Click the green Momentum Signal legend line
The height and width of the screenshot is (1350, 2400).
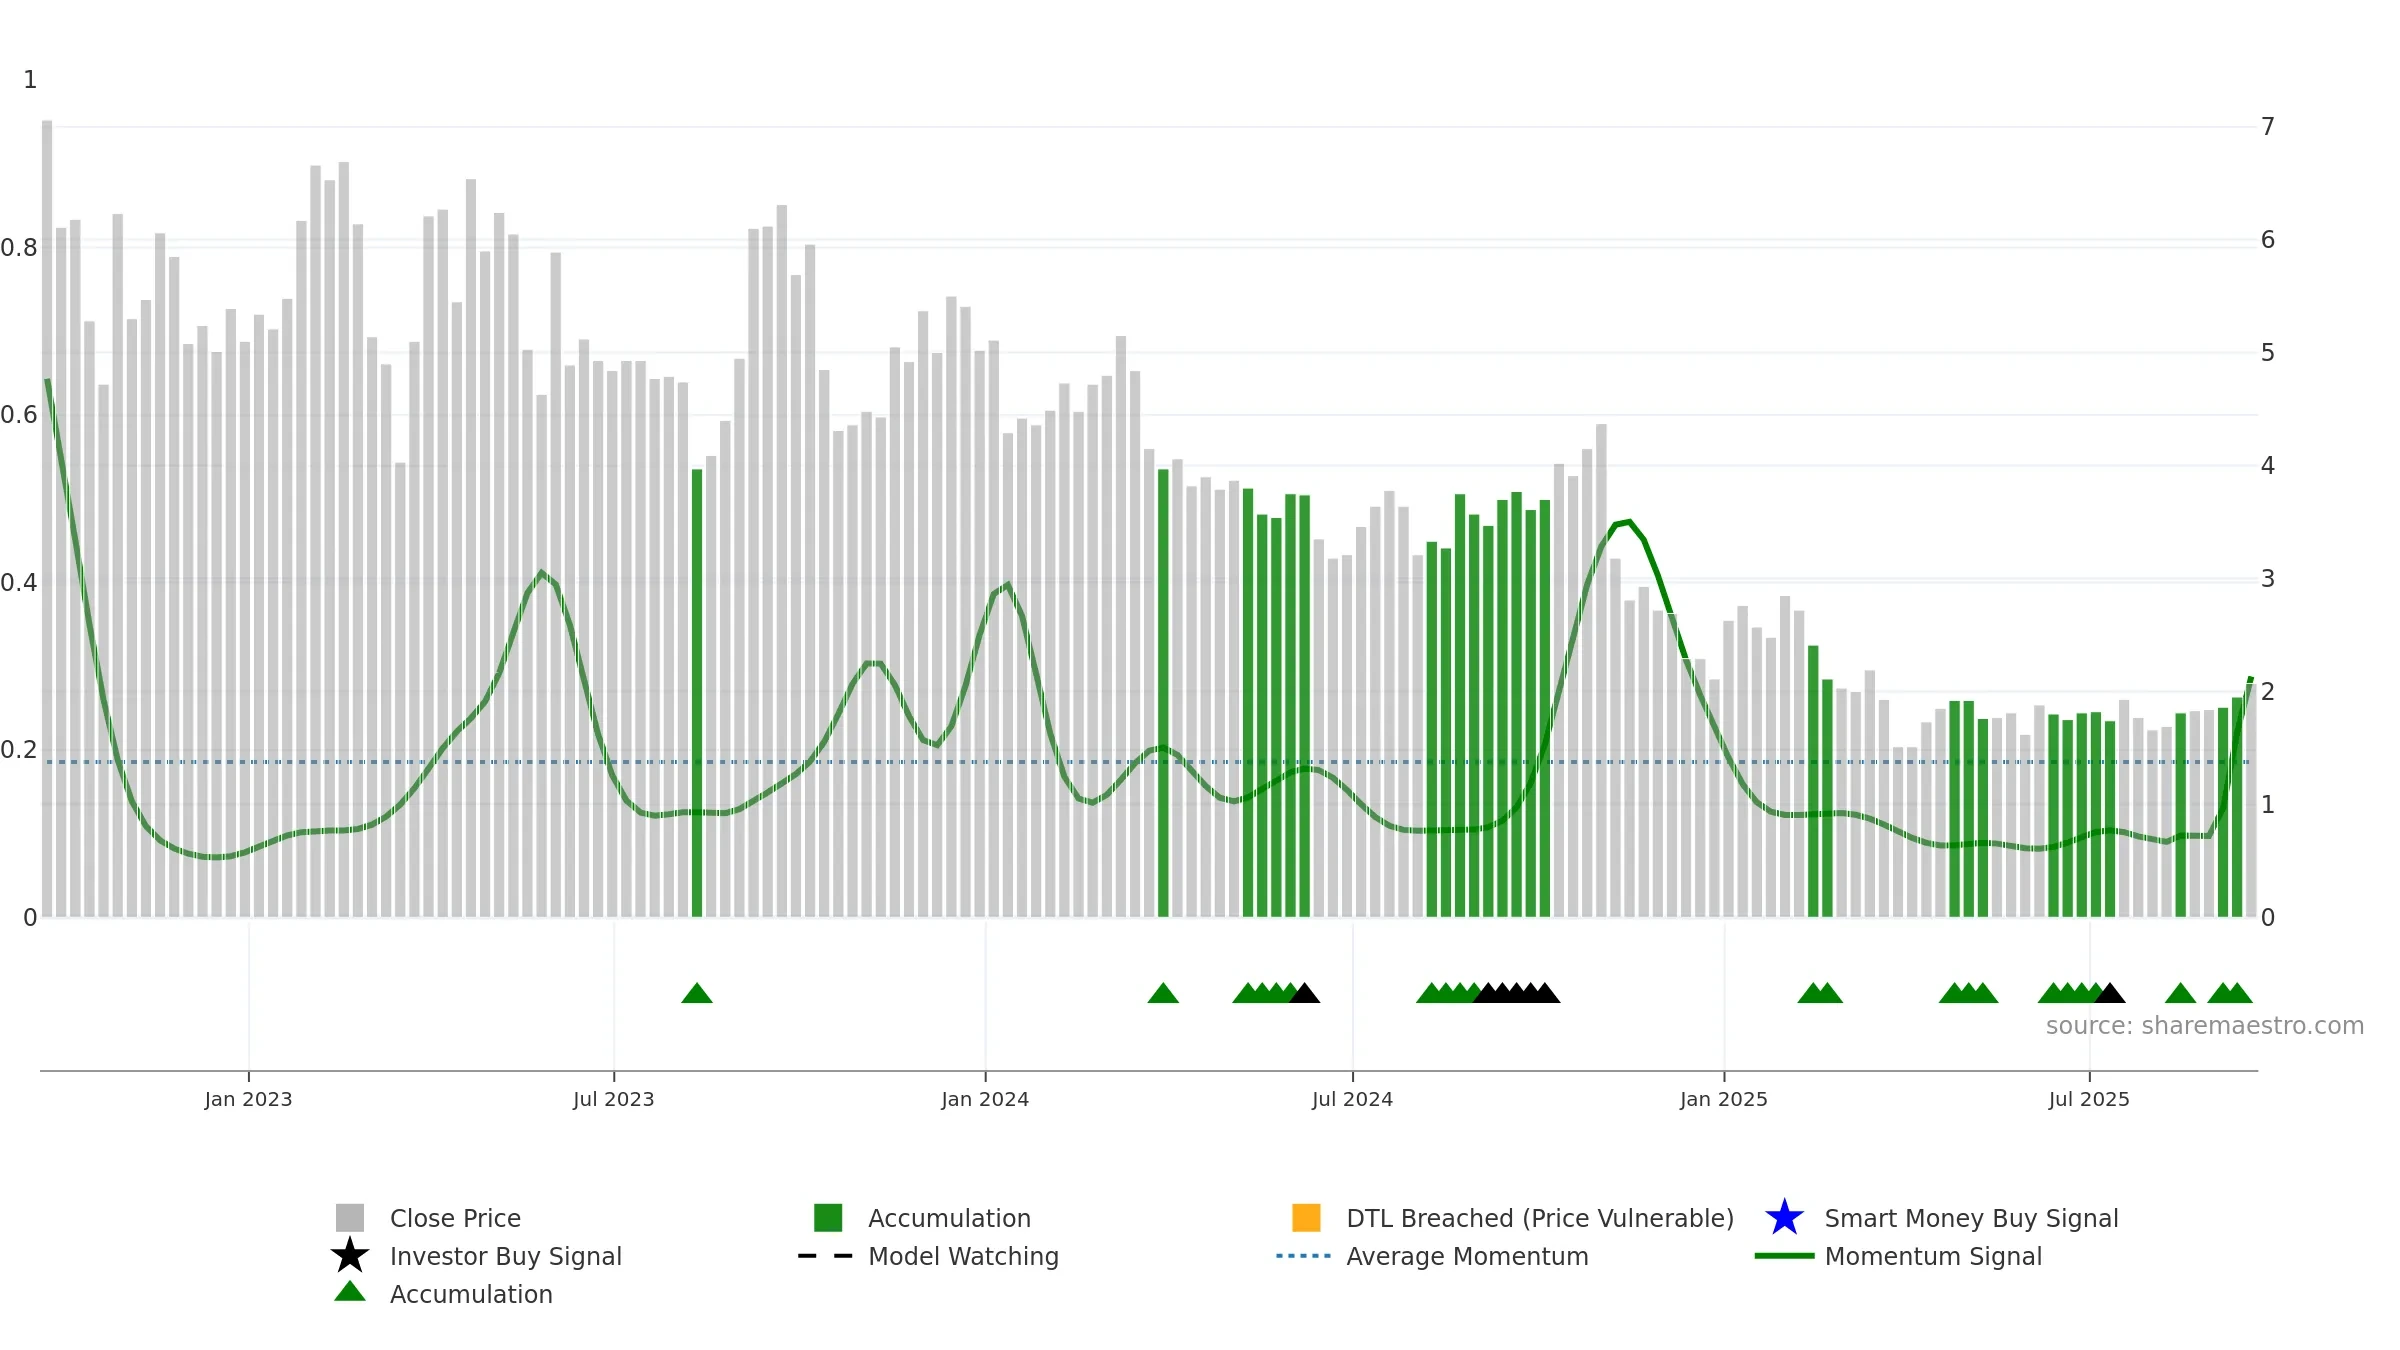[1784, 1256]
